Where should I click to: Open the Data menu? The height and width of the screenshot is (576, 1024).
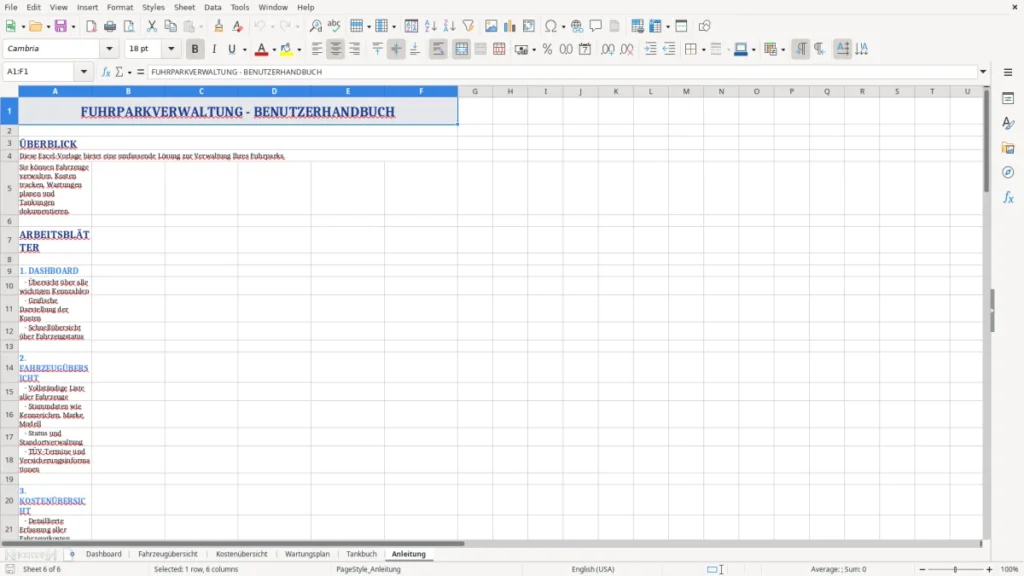[212, 7]
